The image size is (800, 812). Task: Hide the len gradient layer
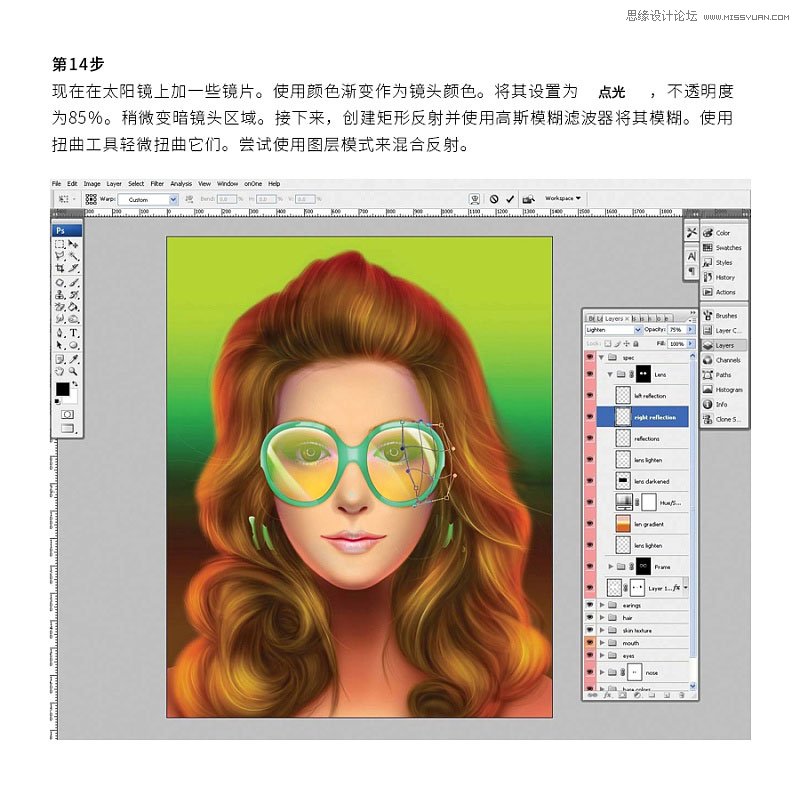pos(590,524)
